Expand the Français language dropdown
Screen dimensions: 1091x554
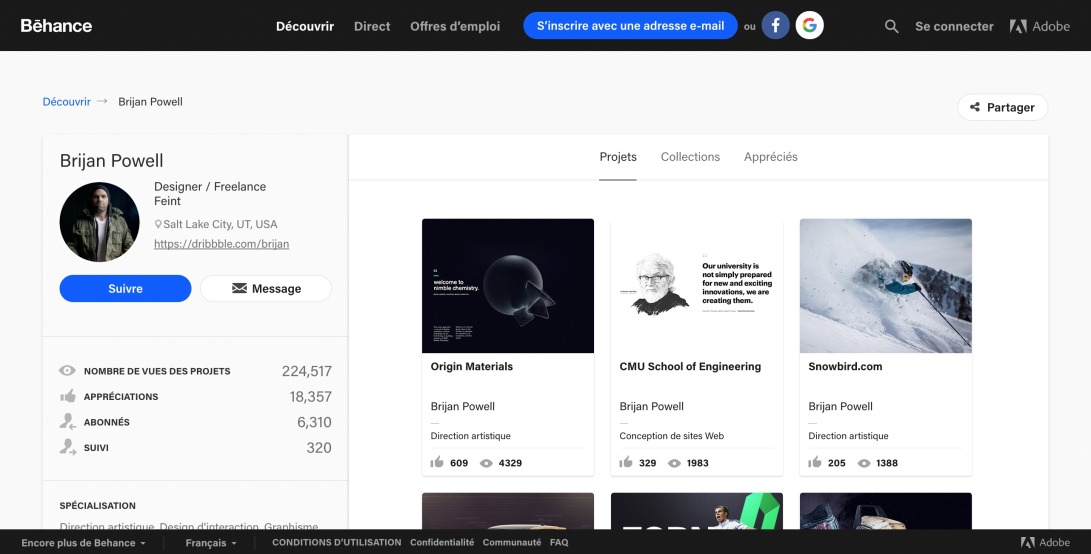coord(211,543)
